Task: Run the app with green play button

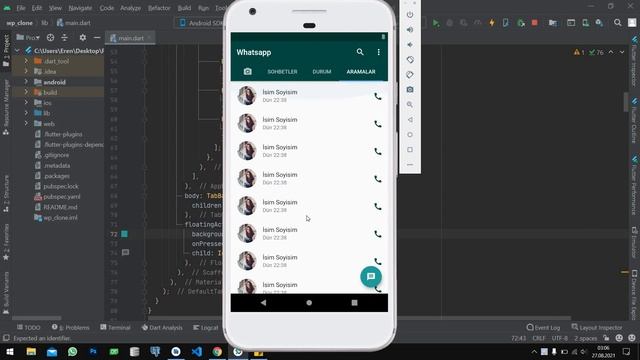Action: (x=436, y=23)
